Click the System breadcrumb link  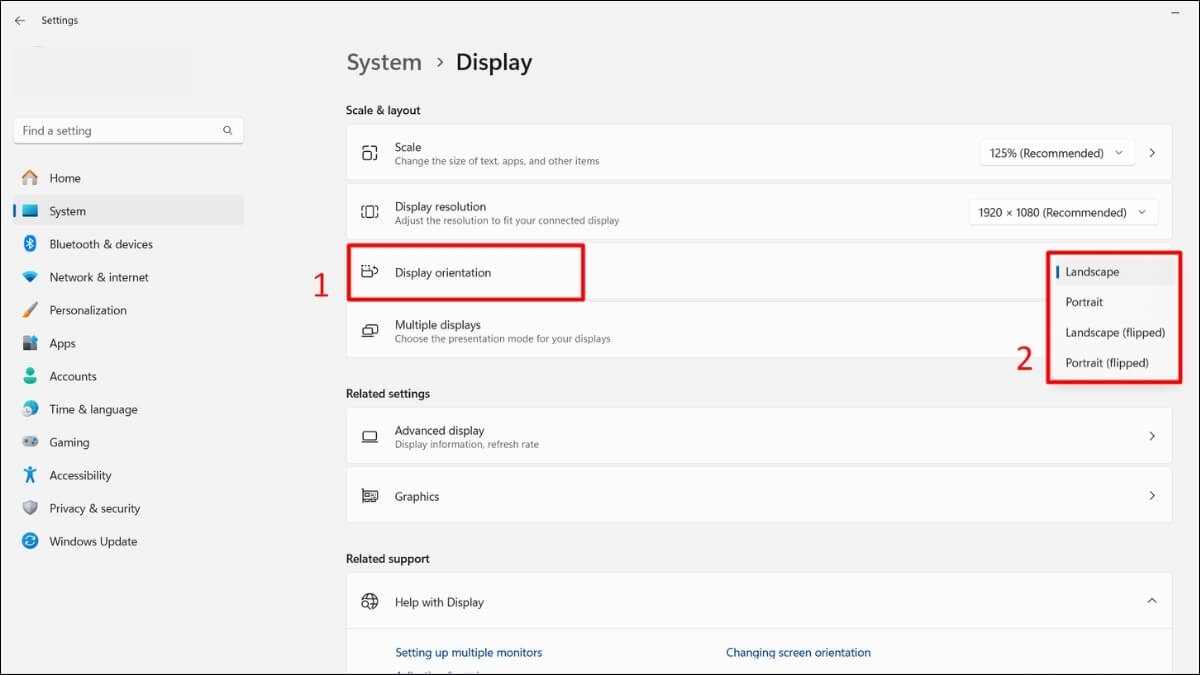tap(384, 62)
